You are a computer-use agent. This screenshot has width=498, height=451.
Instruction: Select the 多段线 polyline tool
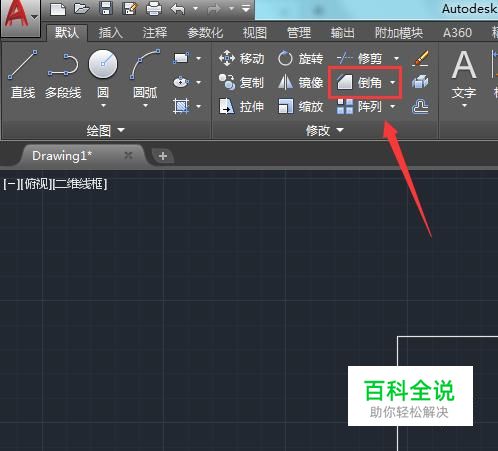click(63, 75)
